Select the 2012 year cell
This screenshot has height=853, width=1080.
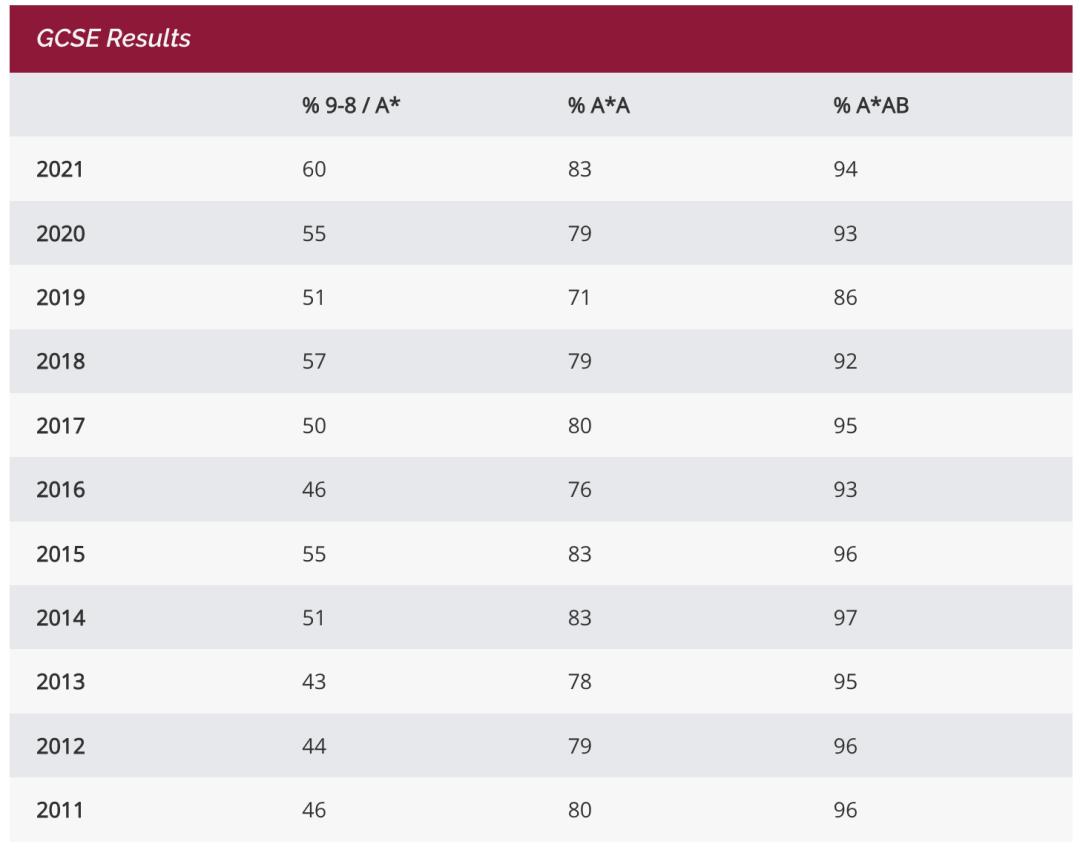60,746
